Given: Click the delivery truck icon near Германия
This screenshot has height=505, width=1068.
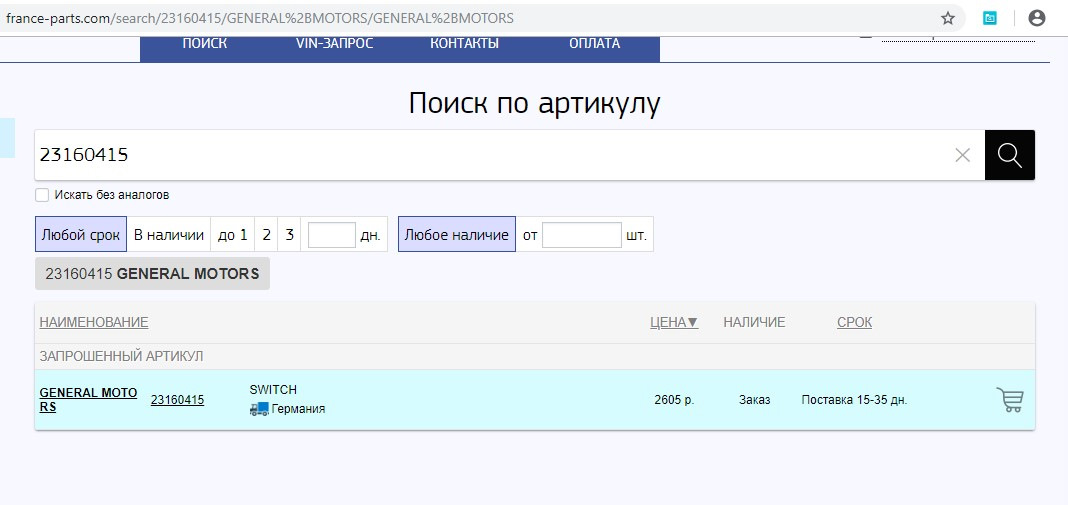Looking at the screenshot, I should click(x=259, y=409).
